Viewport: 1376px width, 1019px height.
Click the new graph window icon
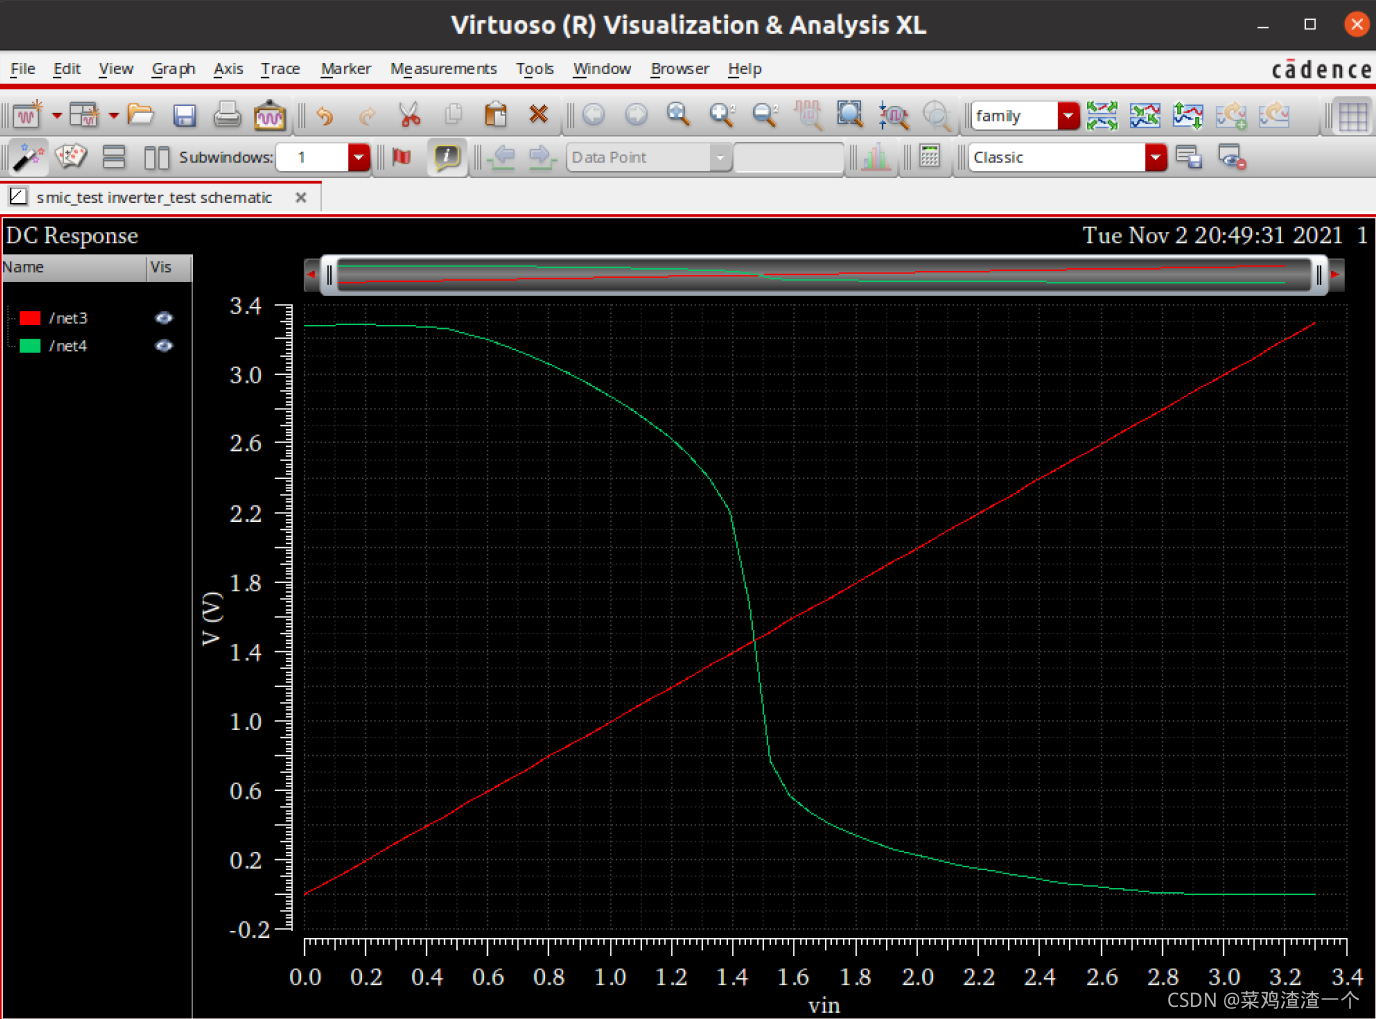(x=27, y=115)
